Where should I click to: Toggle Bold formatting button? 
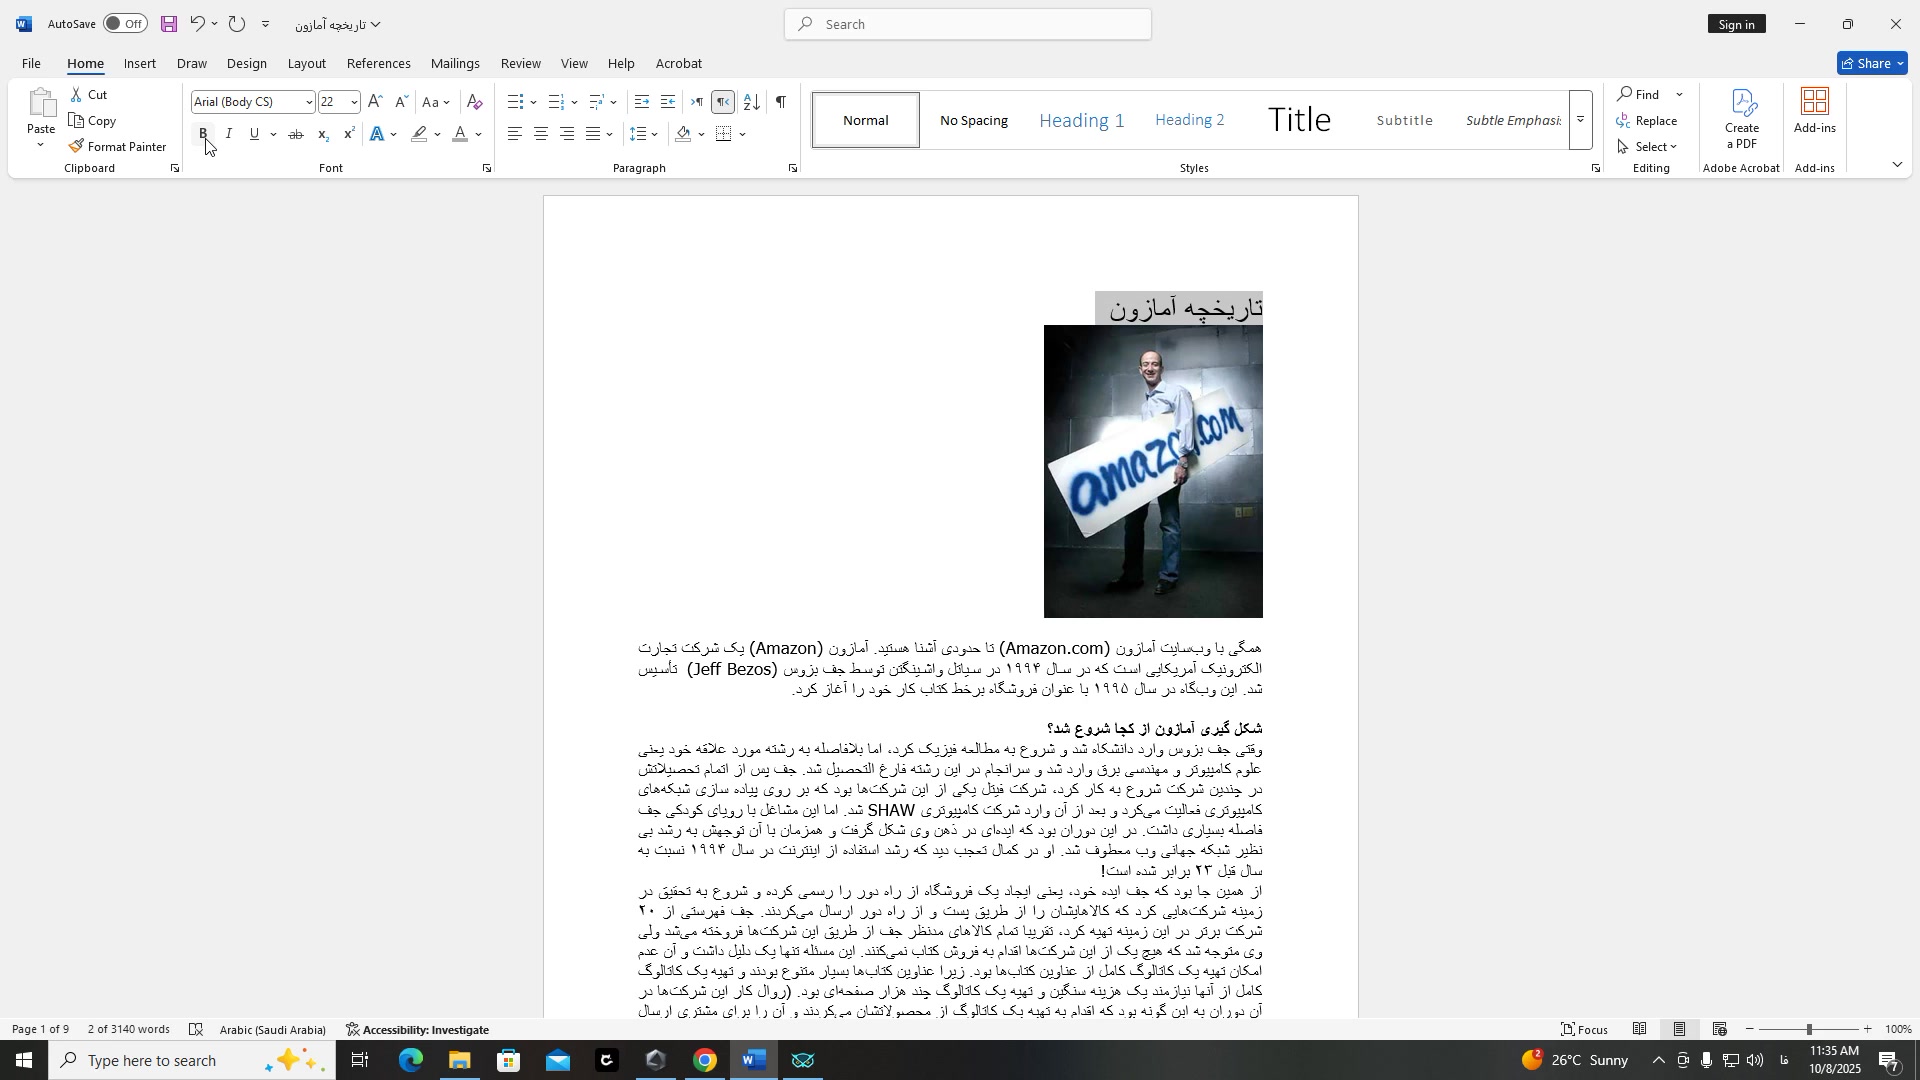click(x=203, y=134)
